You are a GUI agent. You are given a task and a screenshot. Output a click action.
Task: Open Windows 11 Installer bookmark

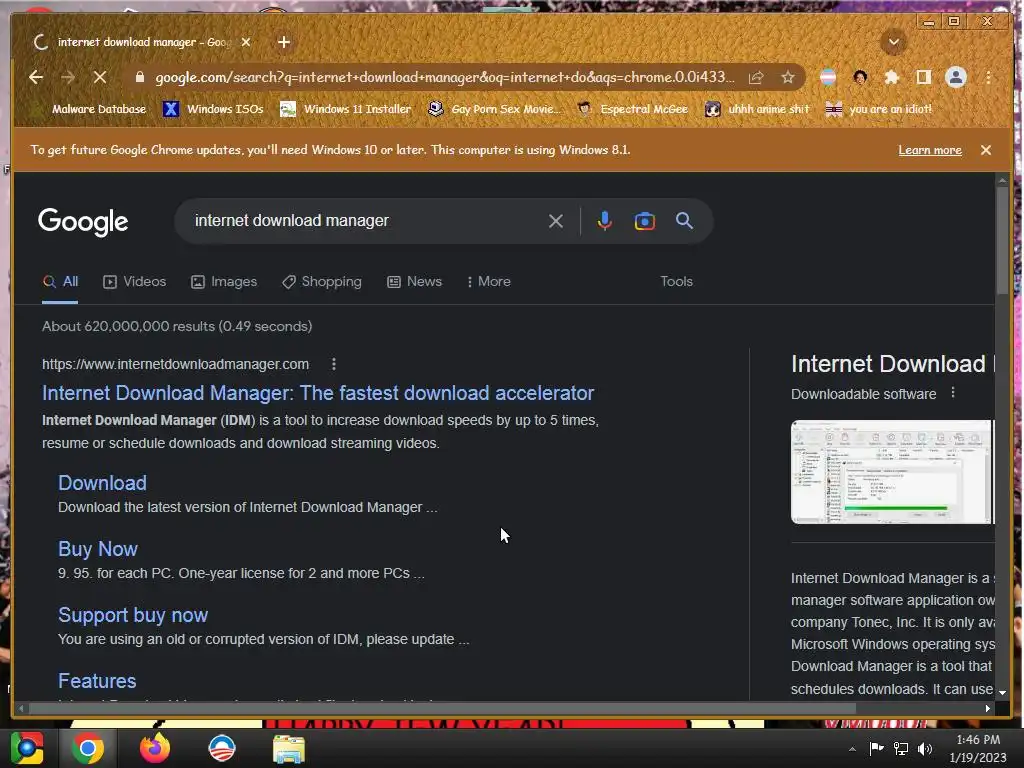tap(345, 109)
